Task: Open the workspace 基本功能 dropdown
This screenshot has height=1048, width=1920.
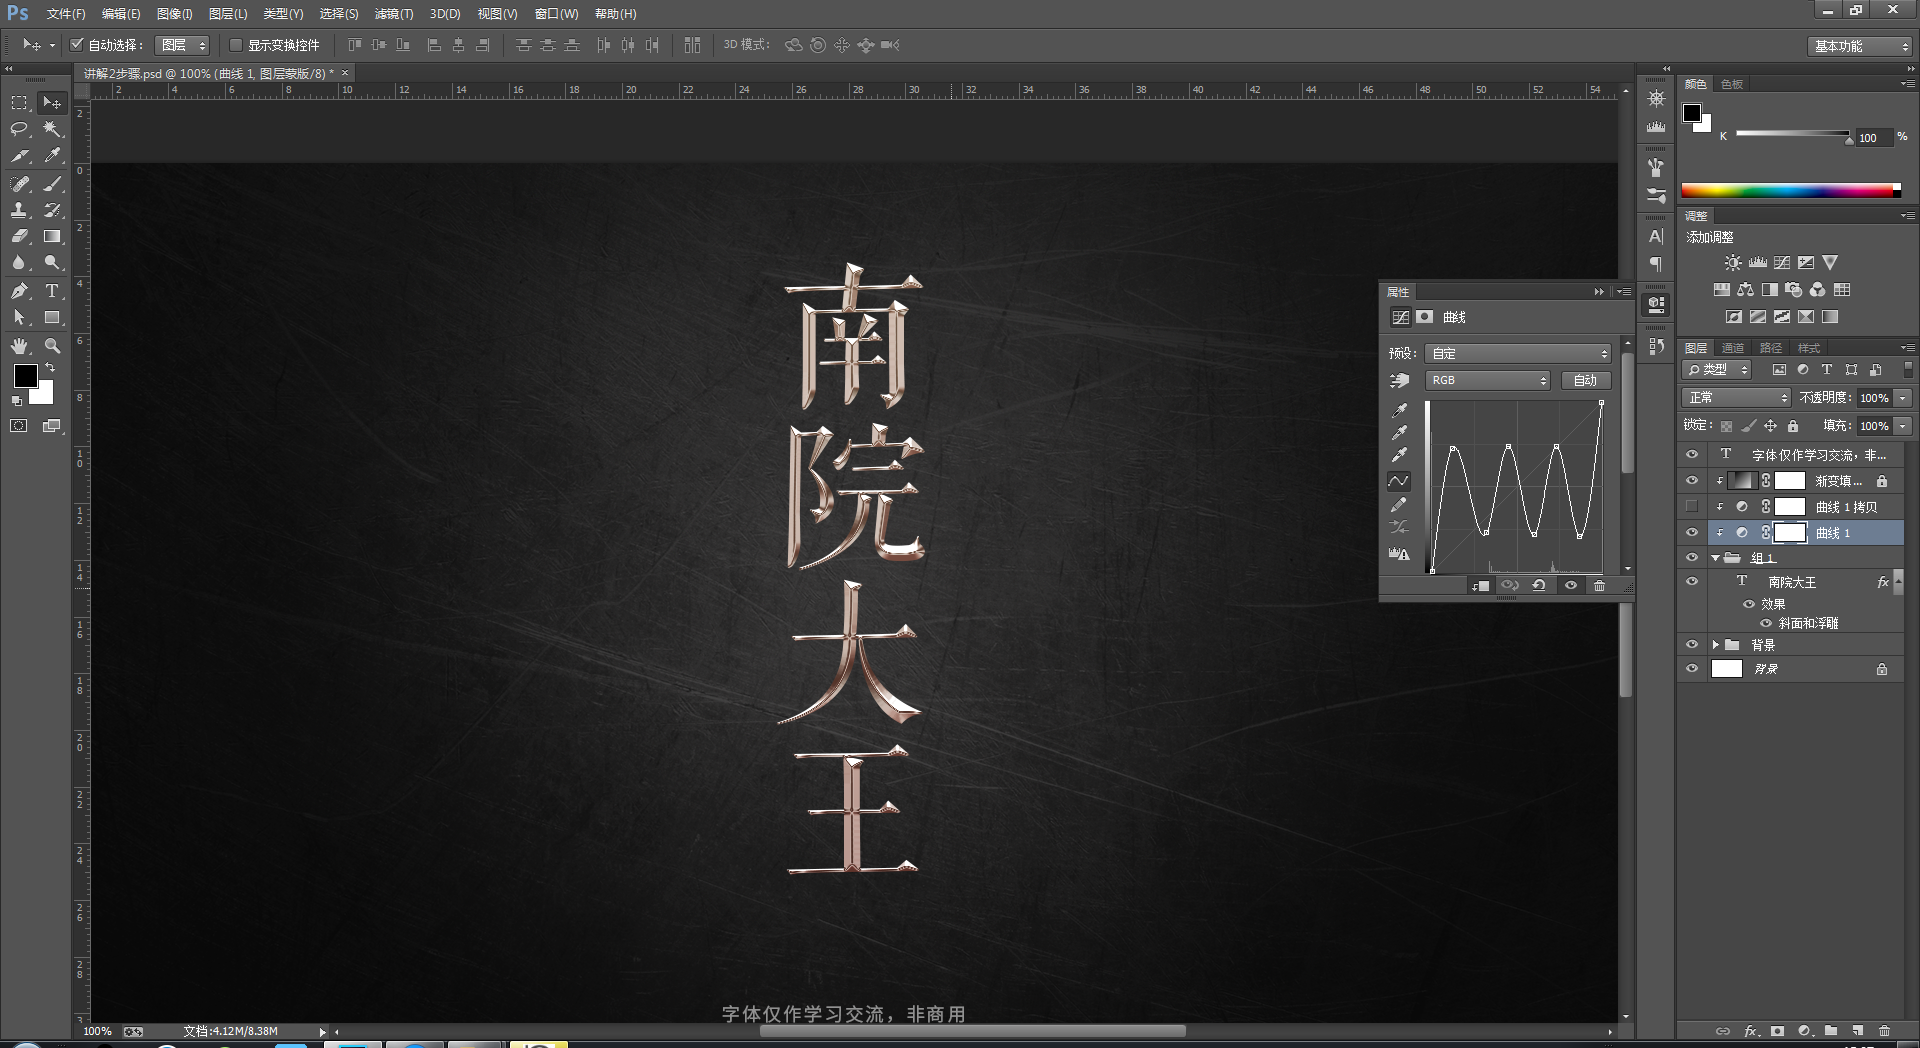Action: tap(1860, 46)
